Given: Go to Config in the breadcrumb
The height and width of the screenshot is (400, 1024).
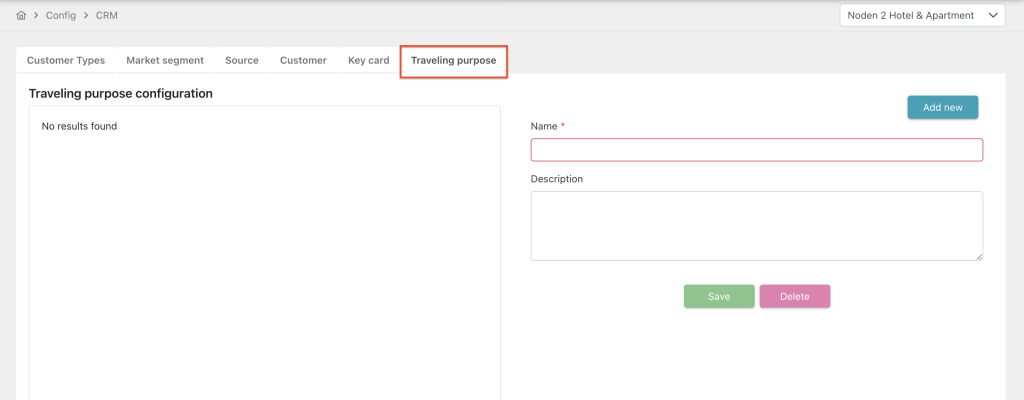Looking at the screenshot, I should click(61, 16).
